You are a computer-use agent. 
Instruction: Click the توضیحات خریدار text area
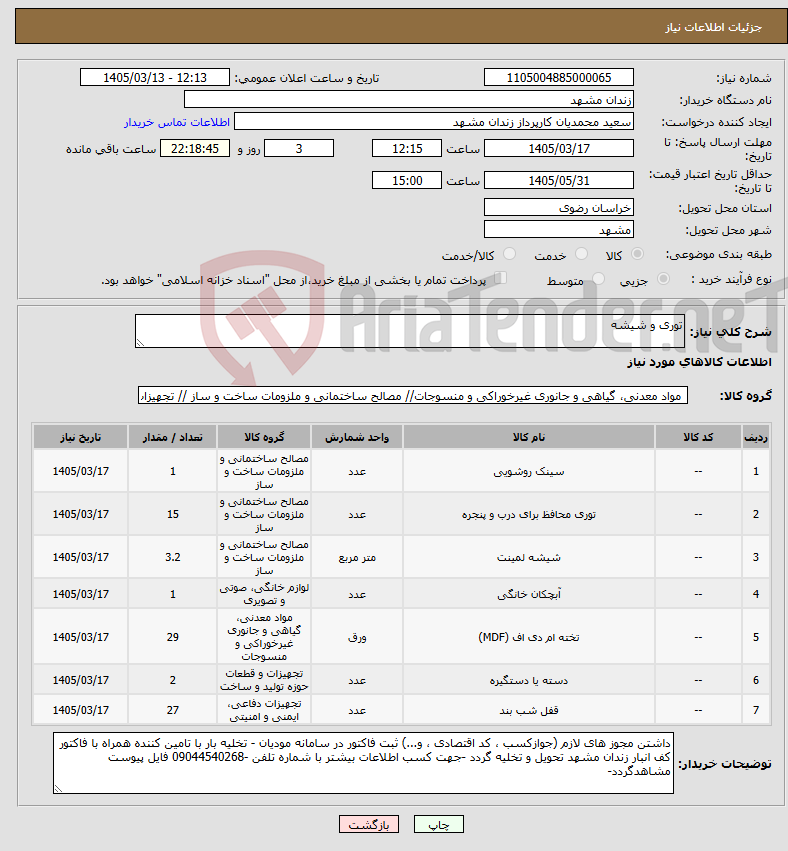tap(363, 763)
